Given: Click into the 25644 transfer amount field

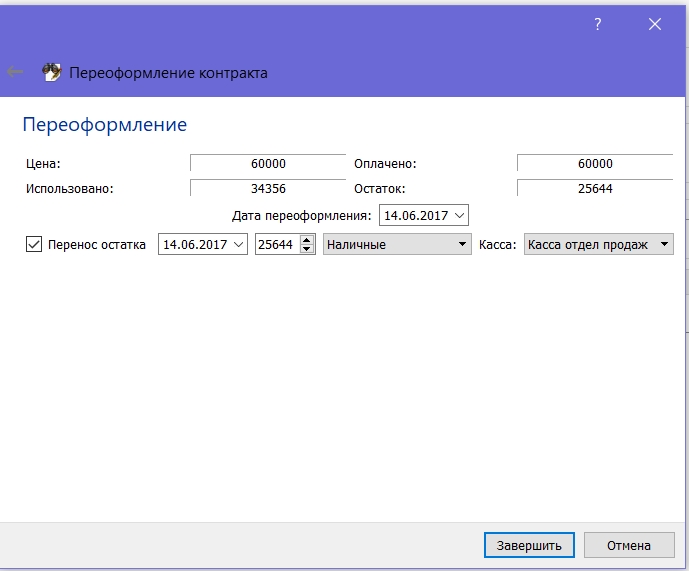Looking at the screenshot, I should click(x=278, y=244).
